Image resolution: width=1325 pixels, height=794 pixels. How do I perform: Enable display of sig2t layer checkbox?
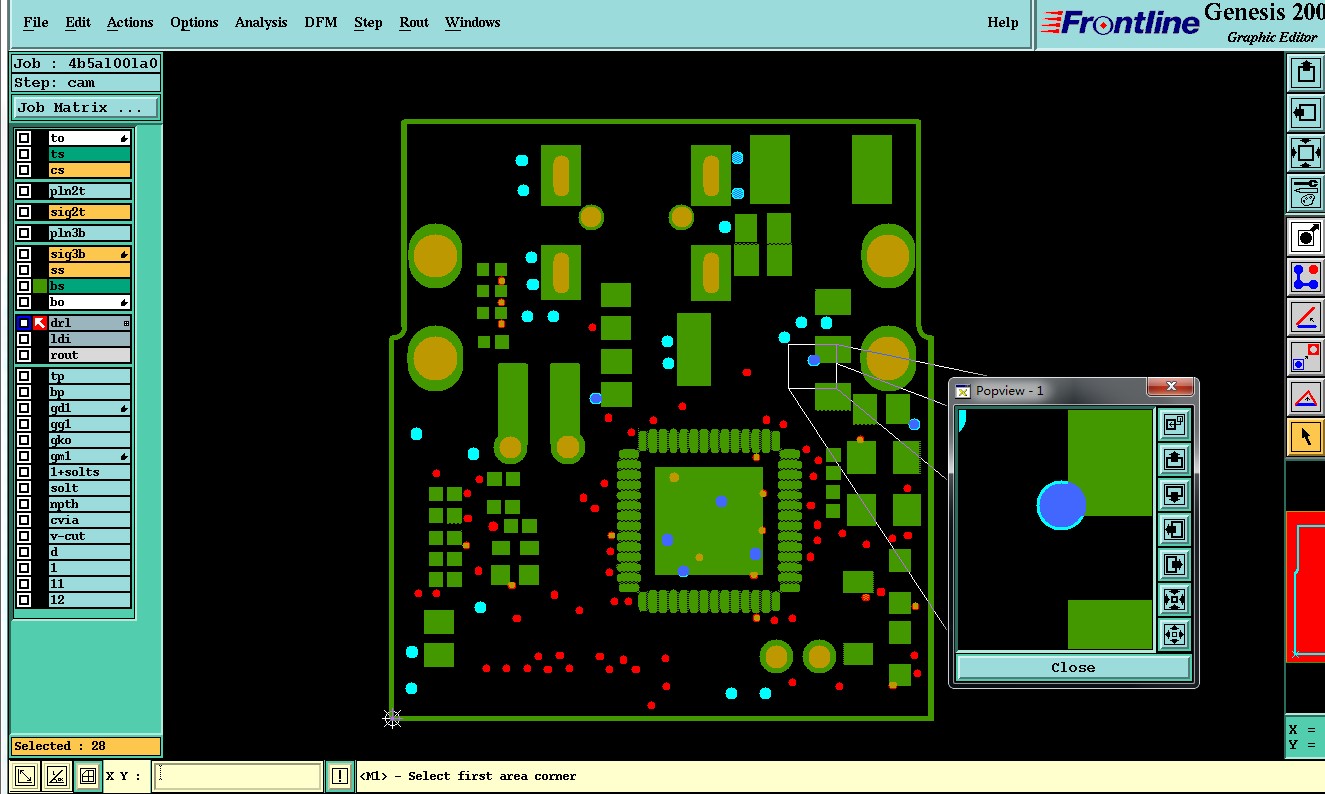[x=24, y=212]
